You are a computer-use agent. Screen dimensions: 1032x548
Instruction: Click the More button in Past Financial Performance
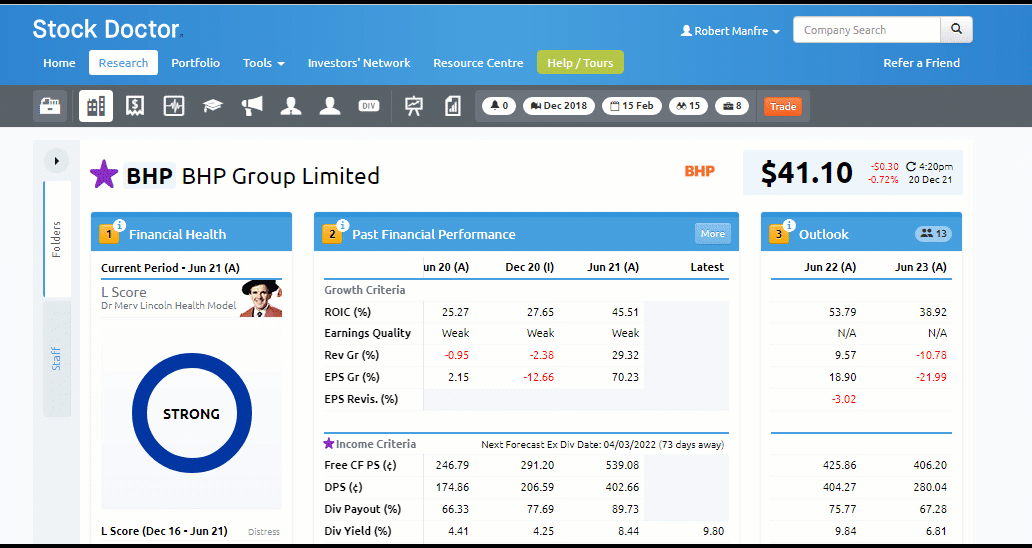(x=713, y=234)
